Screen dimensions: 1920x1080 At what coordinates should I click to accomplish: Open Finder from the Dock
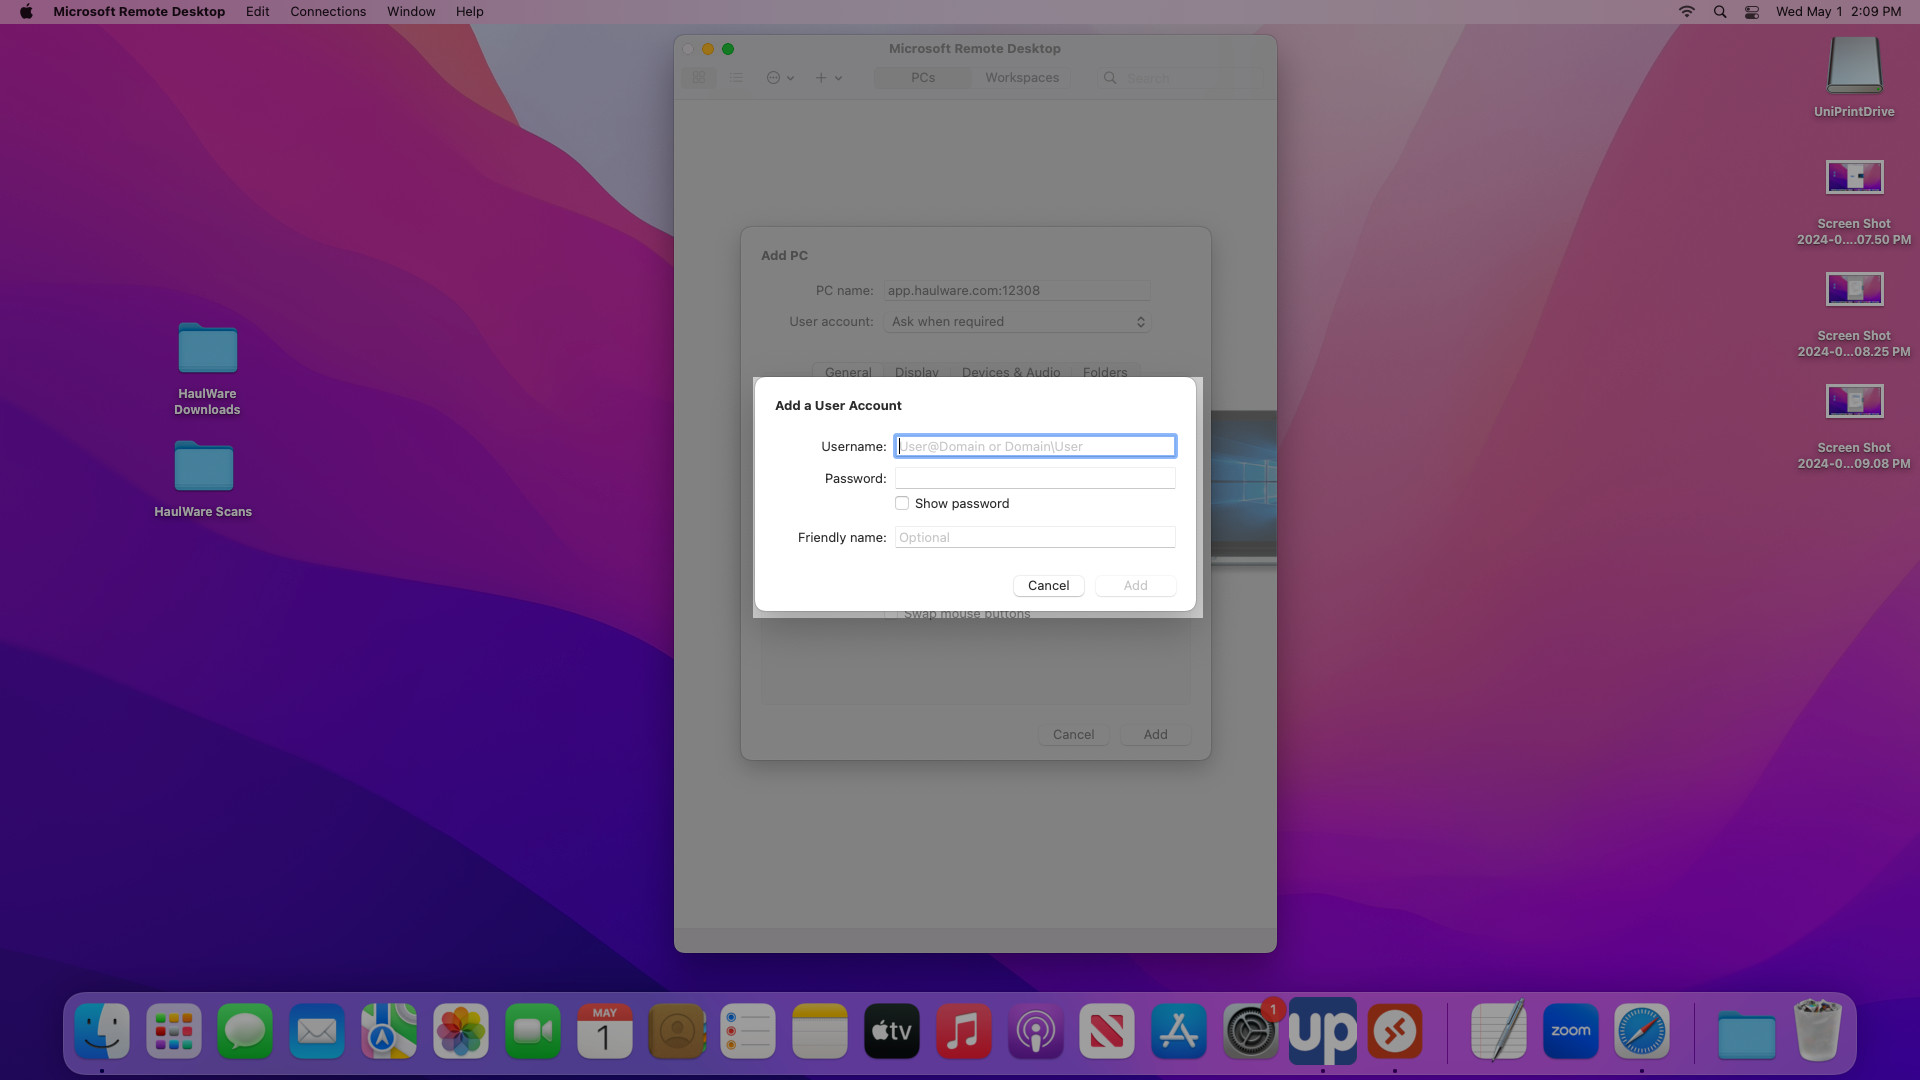[x=102, y=1031]
